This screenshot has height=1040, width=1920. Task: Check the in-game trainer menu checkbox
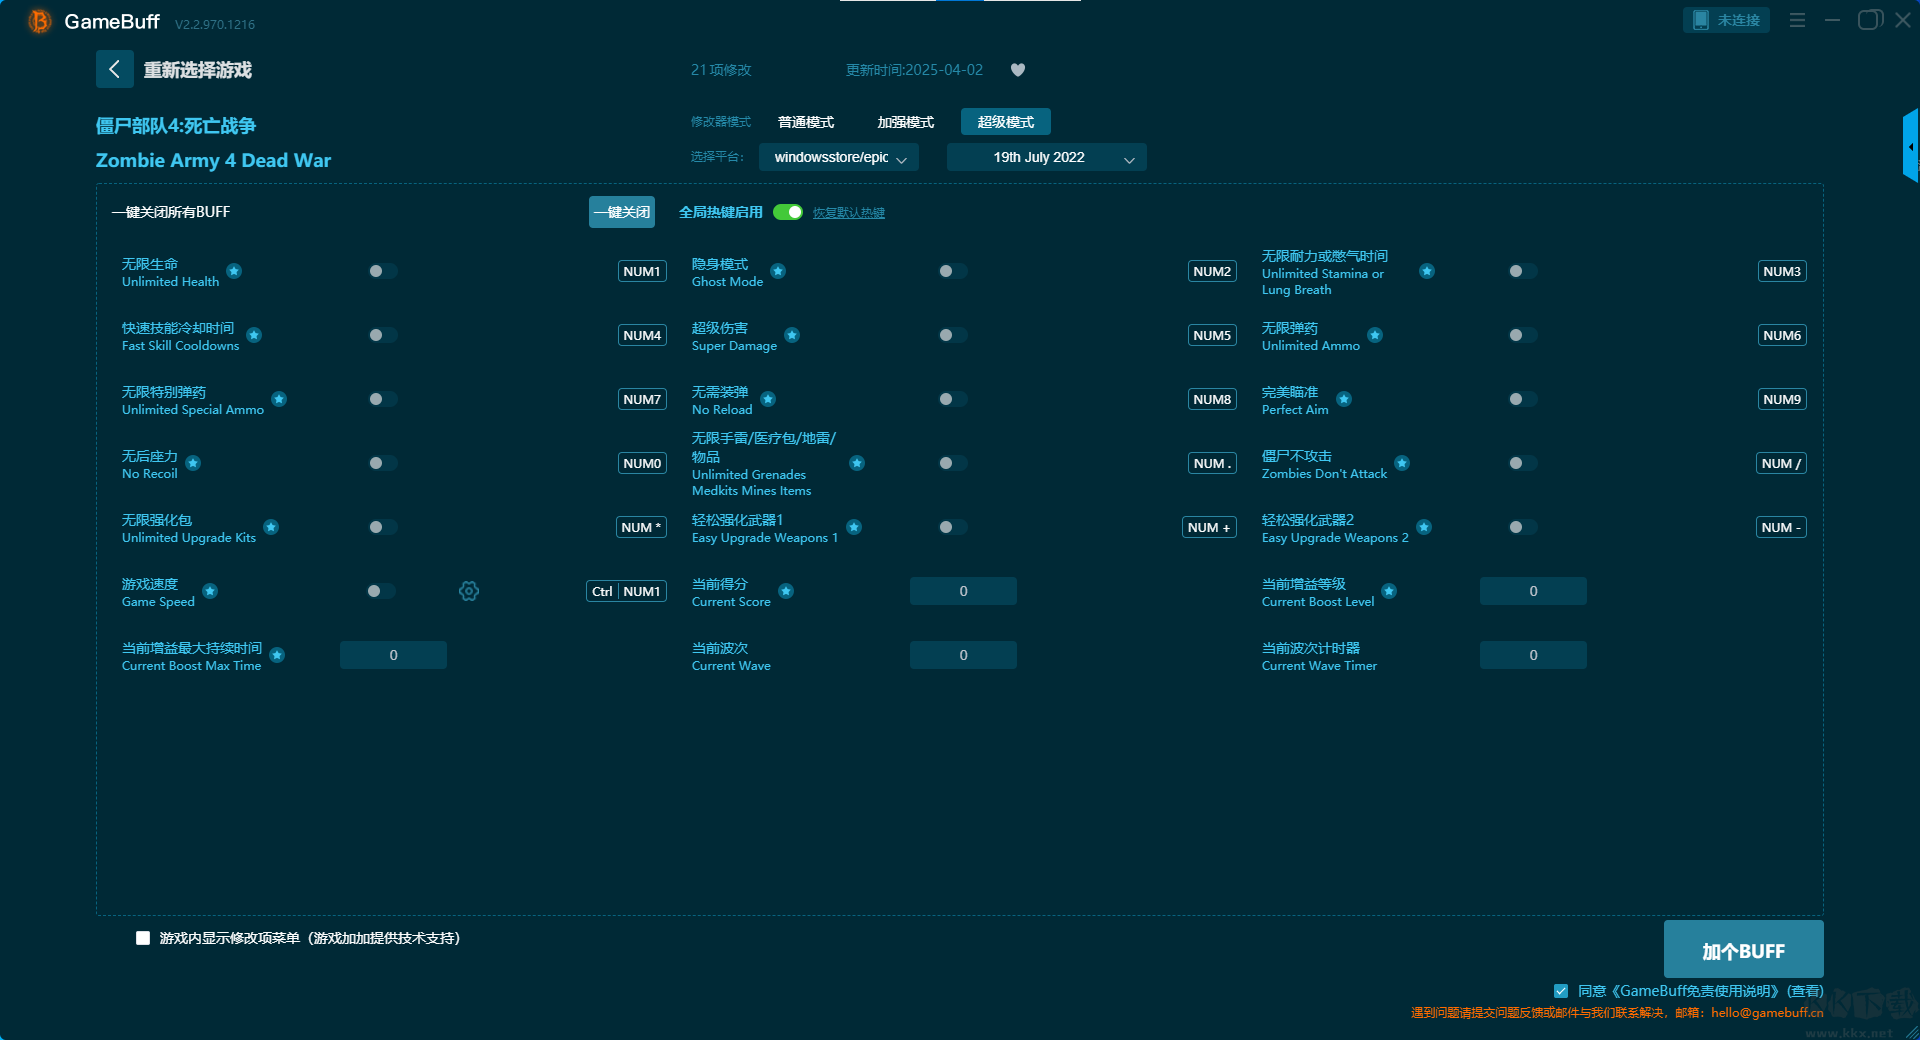[143, 938]
